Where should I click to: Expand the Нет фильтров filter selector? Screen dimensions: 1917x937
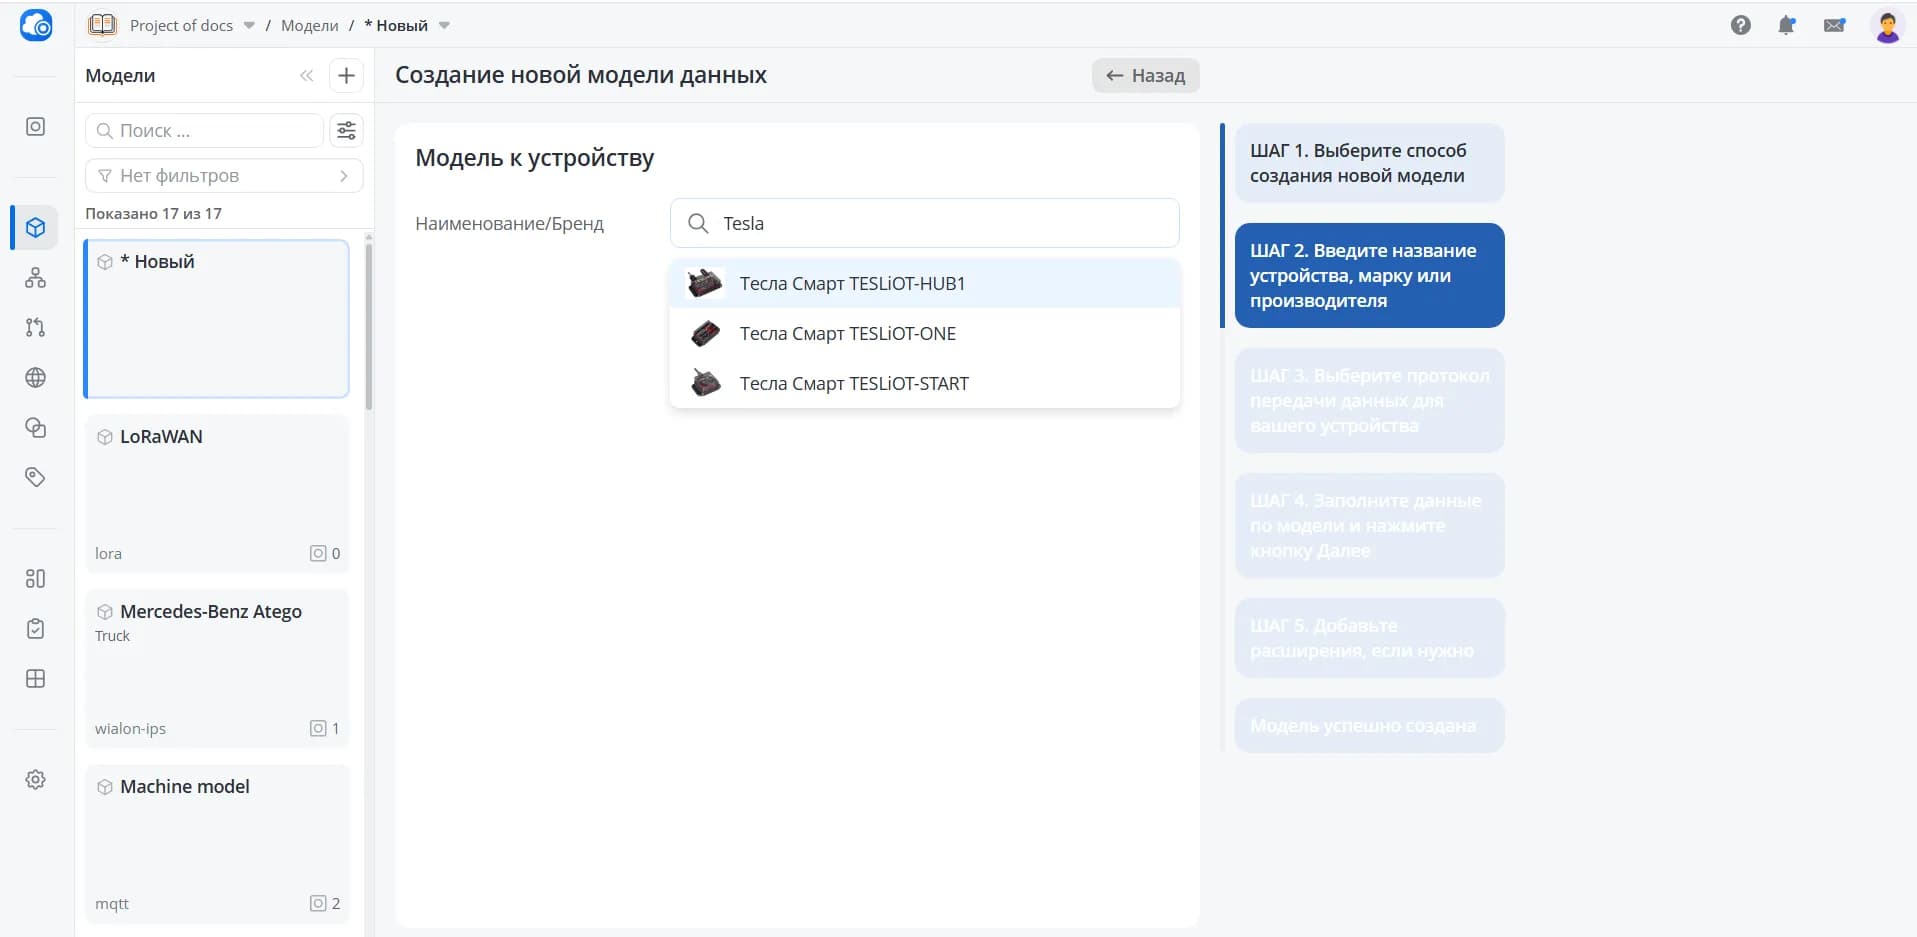224,175
